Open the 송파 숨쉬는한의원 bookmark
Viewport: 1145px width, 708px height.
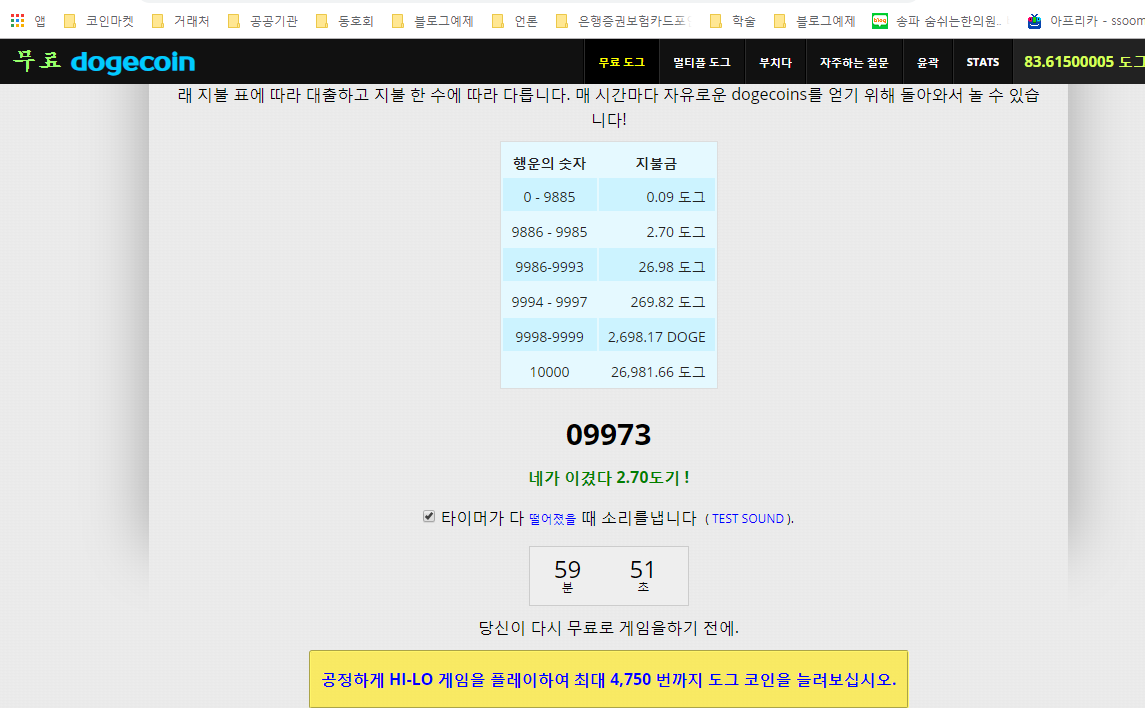(938, 21)
